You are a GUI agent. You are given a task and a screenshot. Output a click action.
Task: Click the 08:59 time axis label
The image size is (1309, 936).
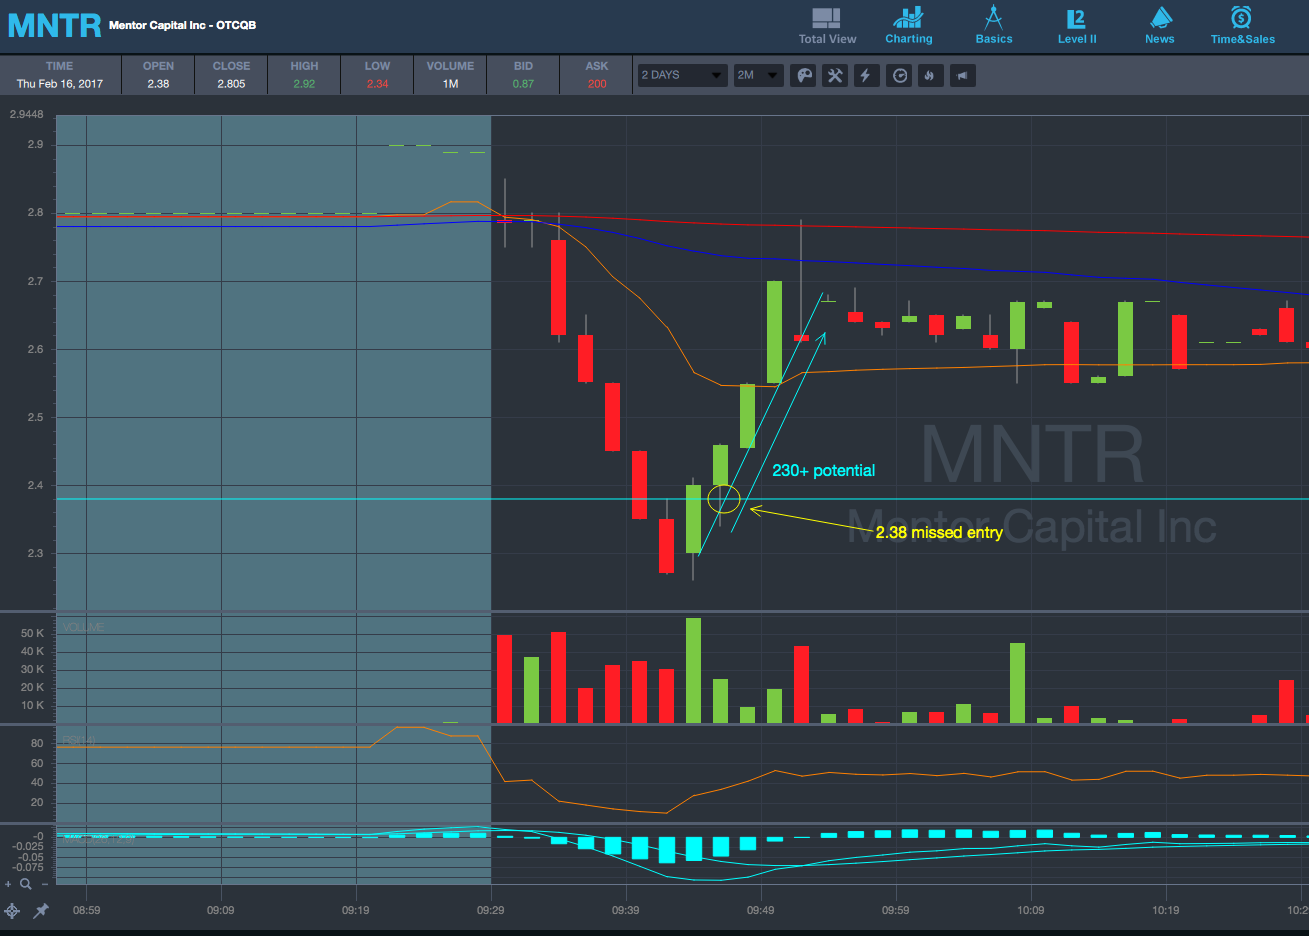coord(86,910)
